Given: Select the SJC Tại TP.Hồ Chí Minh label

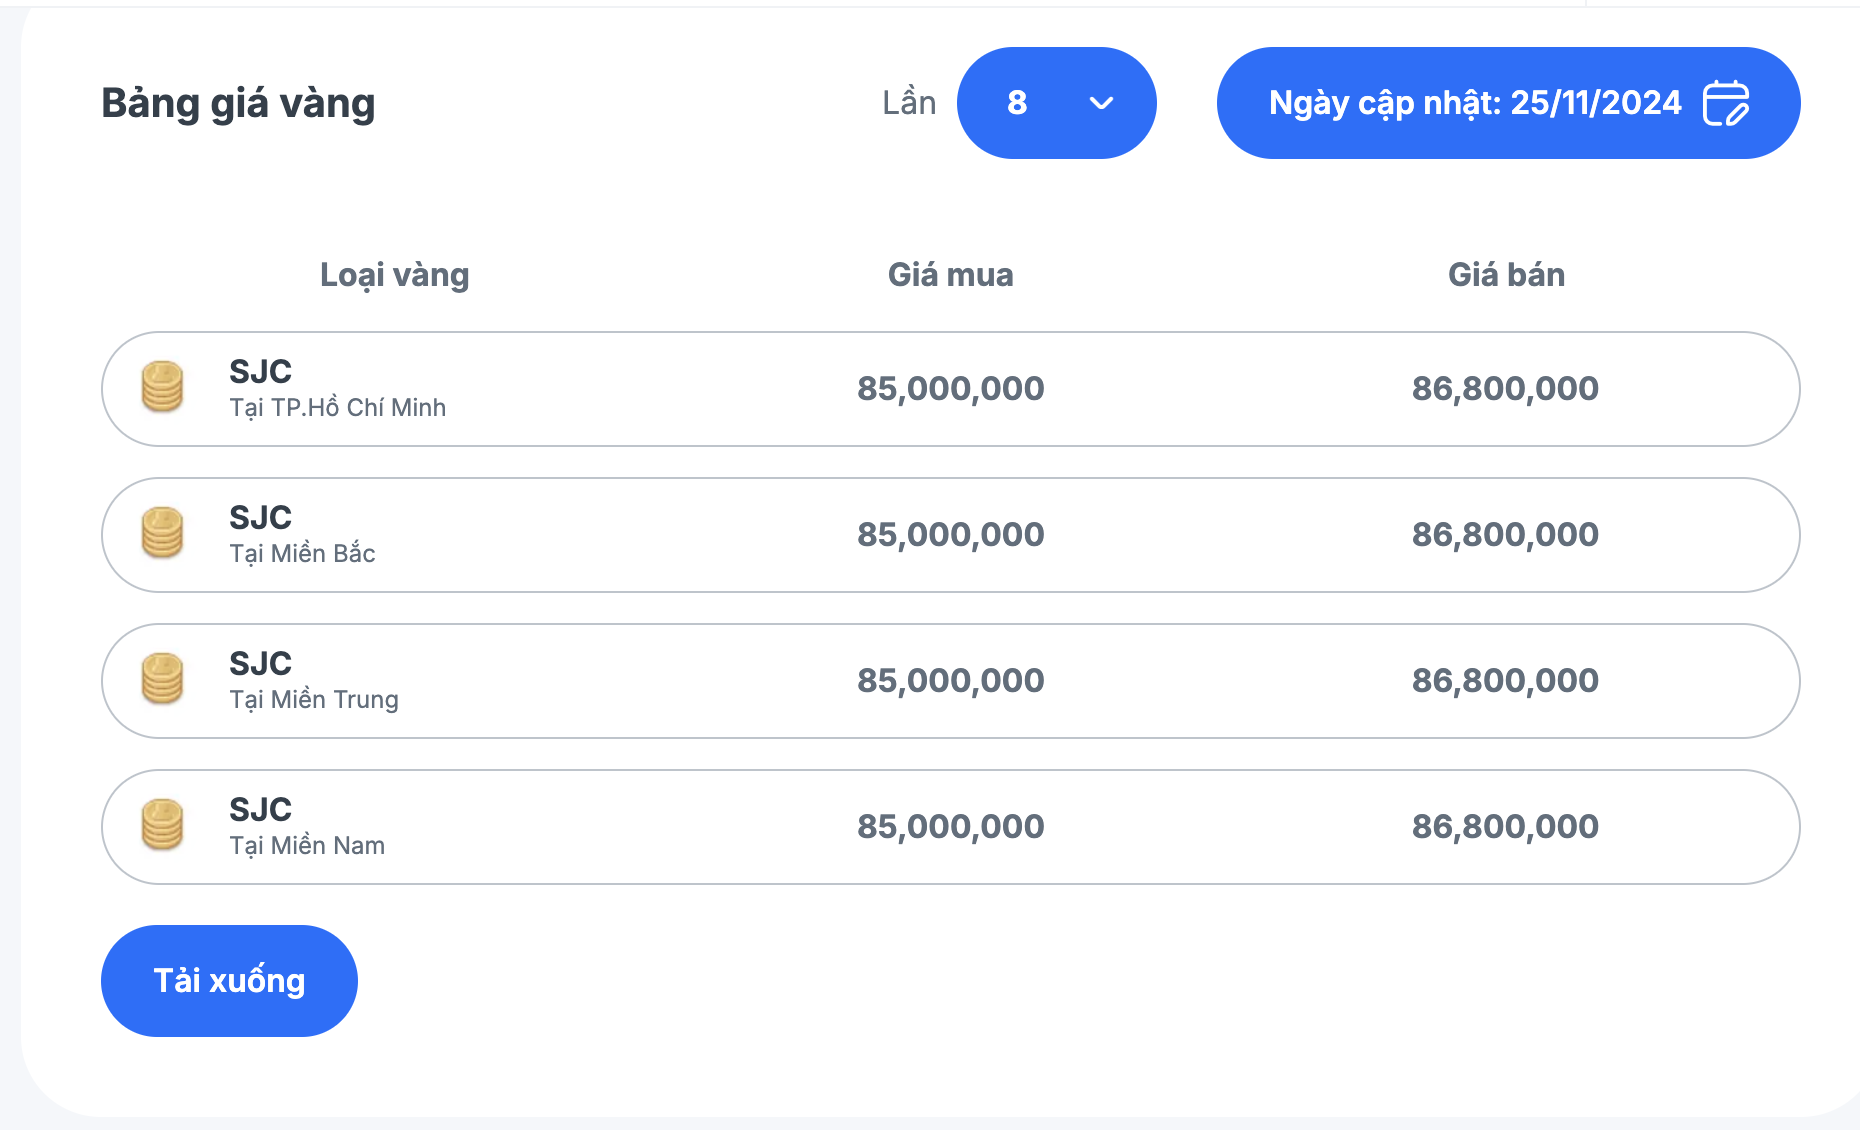Looking at the screenshot, I should tap(337, 389).
